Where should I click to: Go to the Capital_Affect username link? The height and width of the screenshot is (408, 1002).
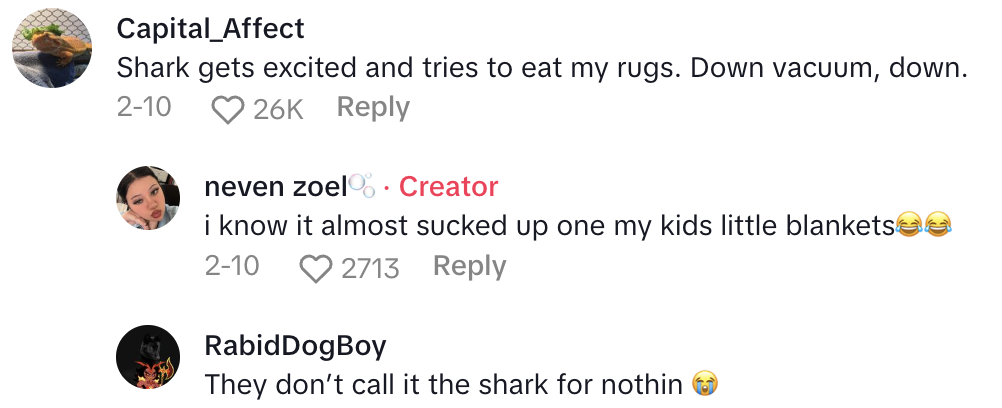coord(210,29)
